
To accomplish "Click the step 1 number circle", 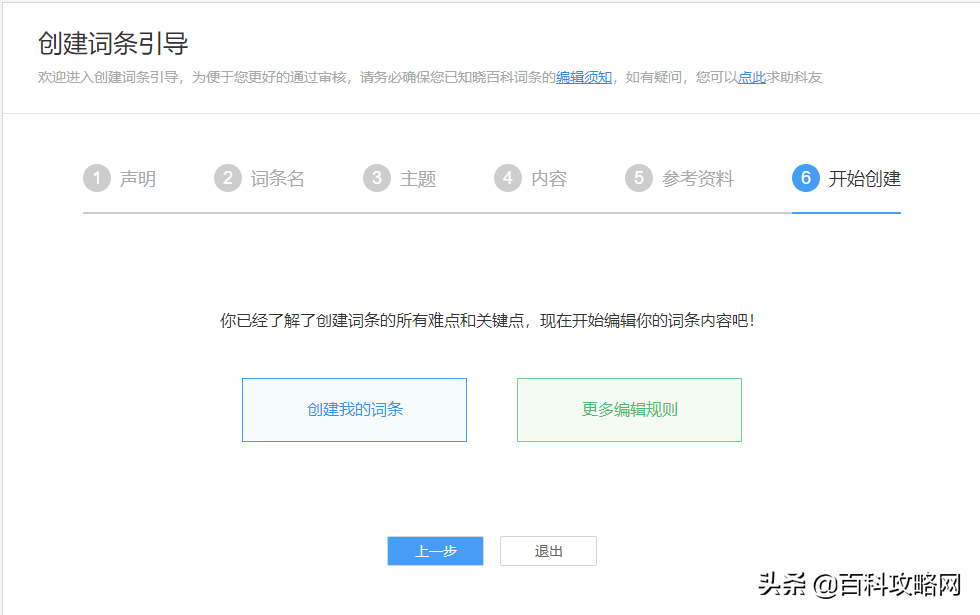I will tap(96, 179).
